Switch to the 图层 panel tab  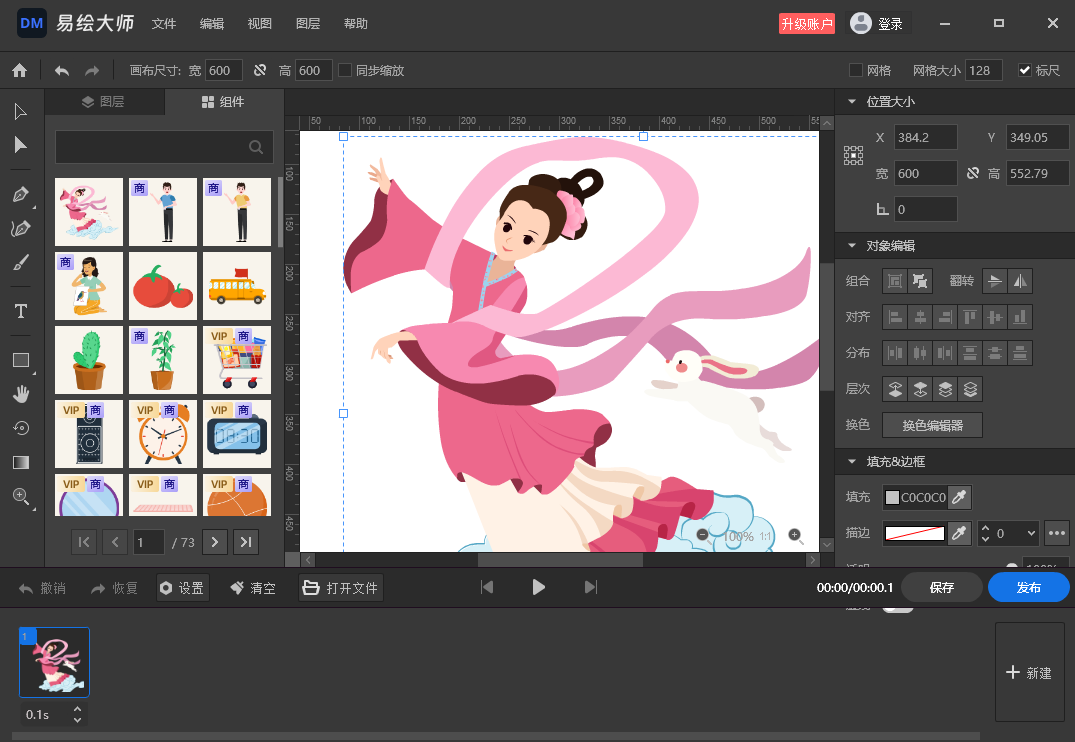point(104,102)
